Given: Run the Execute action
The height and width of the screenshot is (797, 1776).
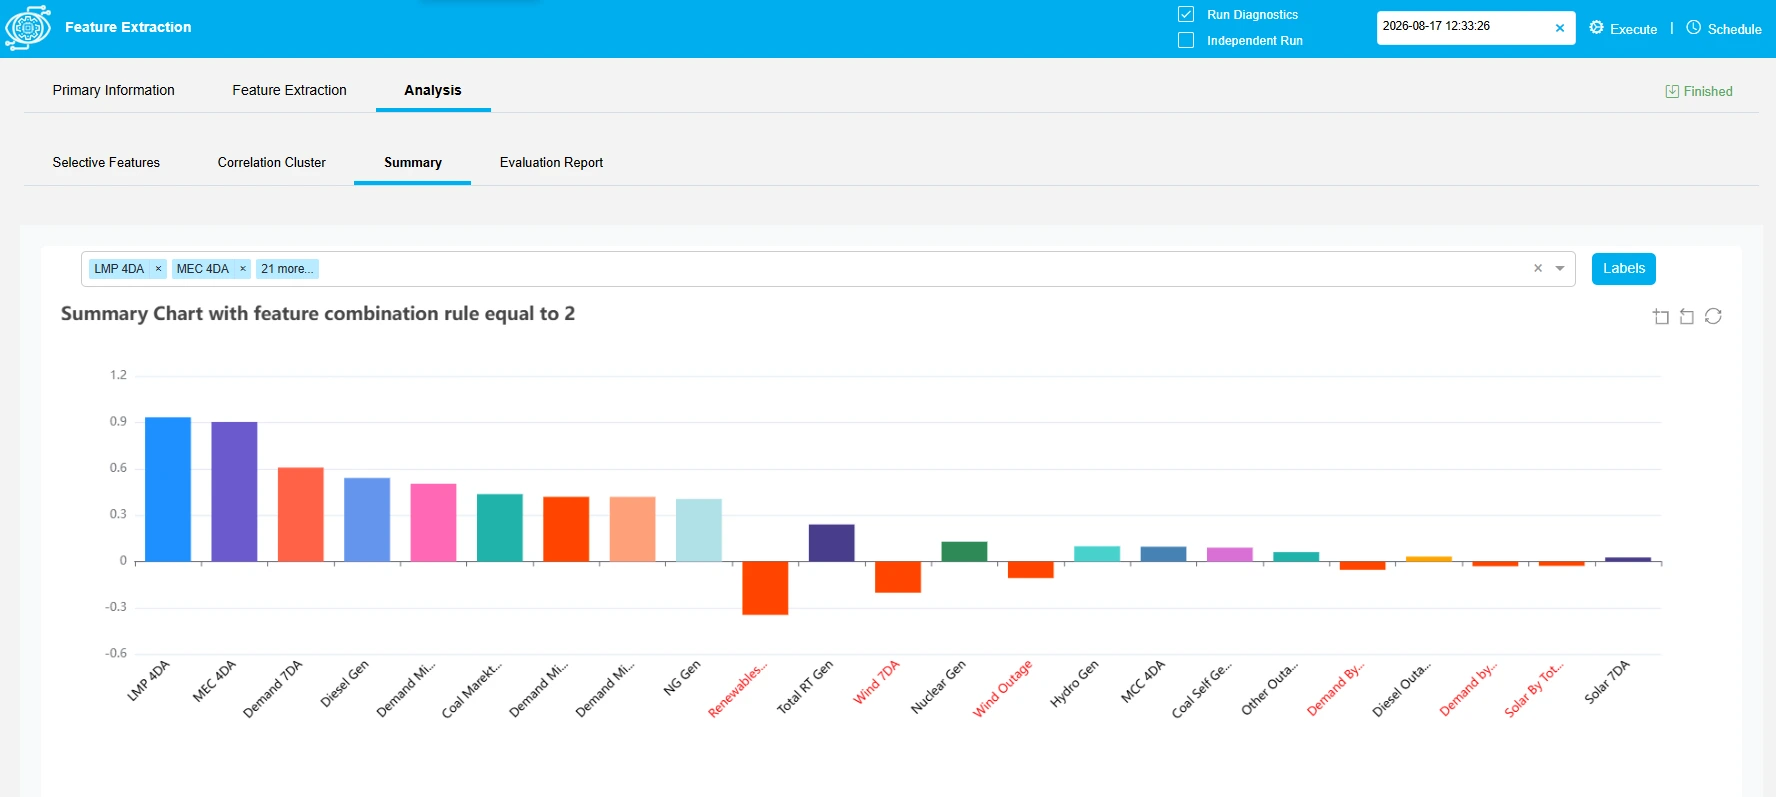Looking at the screenshot, I should pos(1623,29).
